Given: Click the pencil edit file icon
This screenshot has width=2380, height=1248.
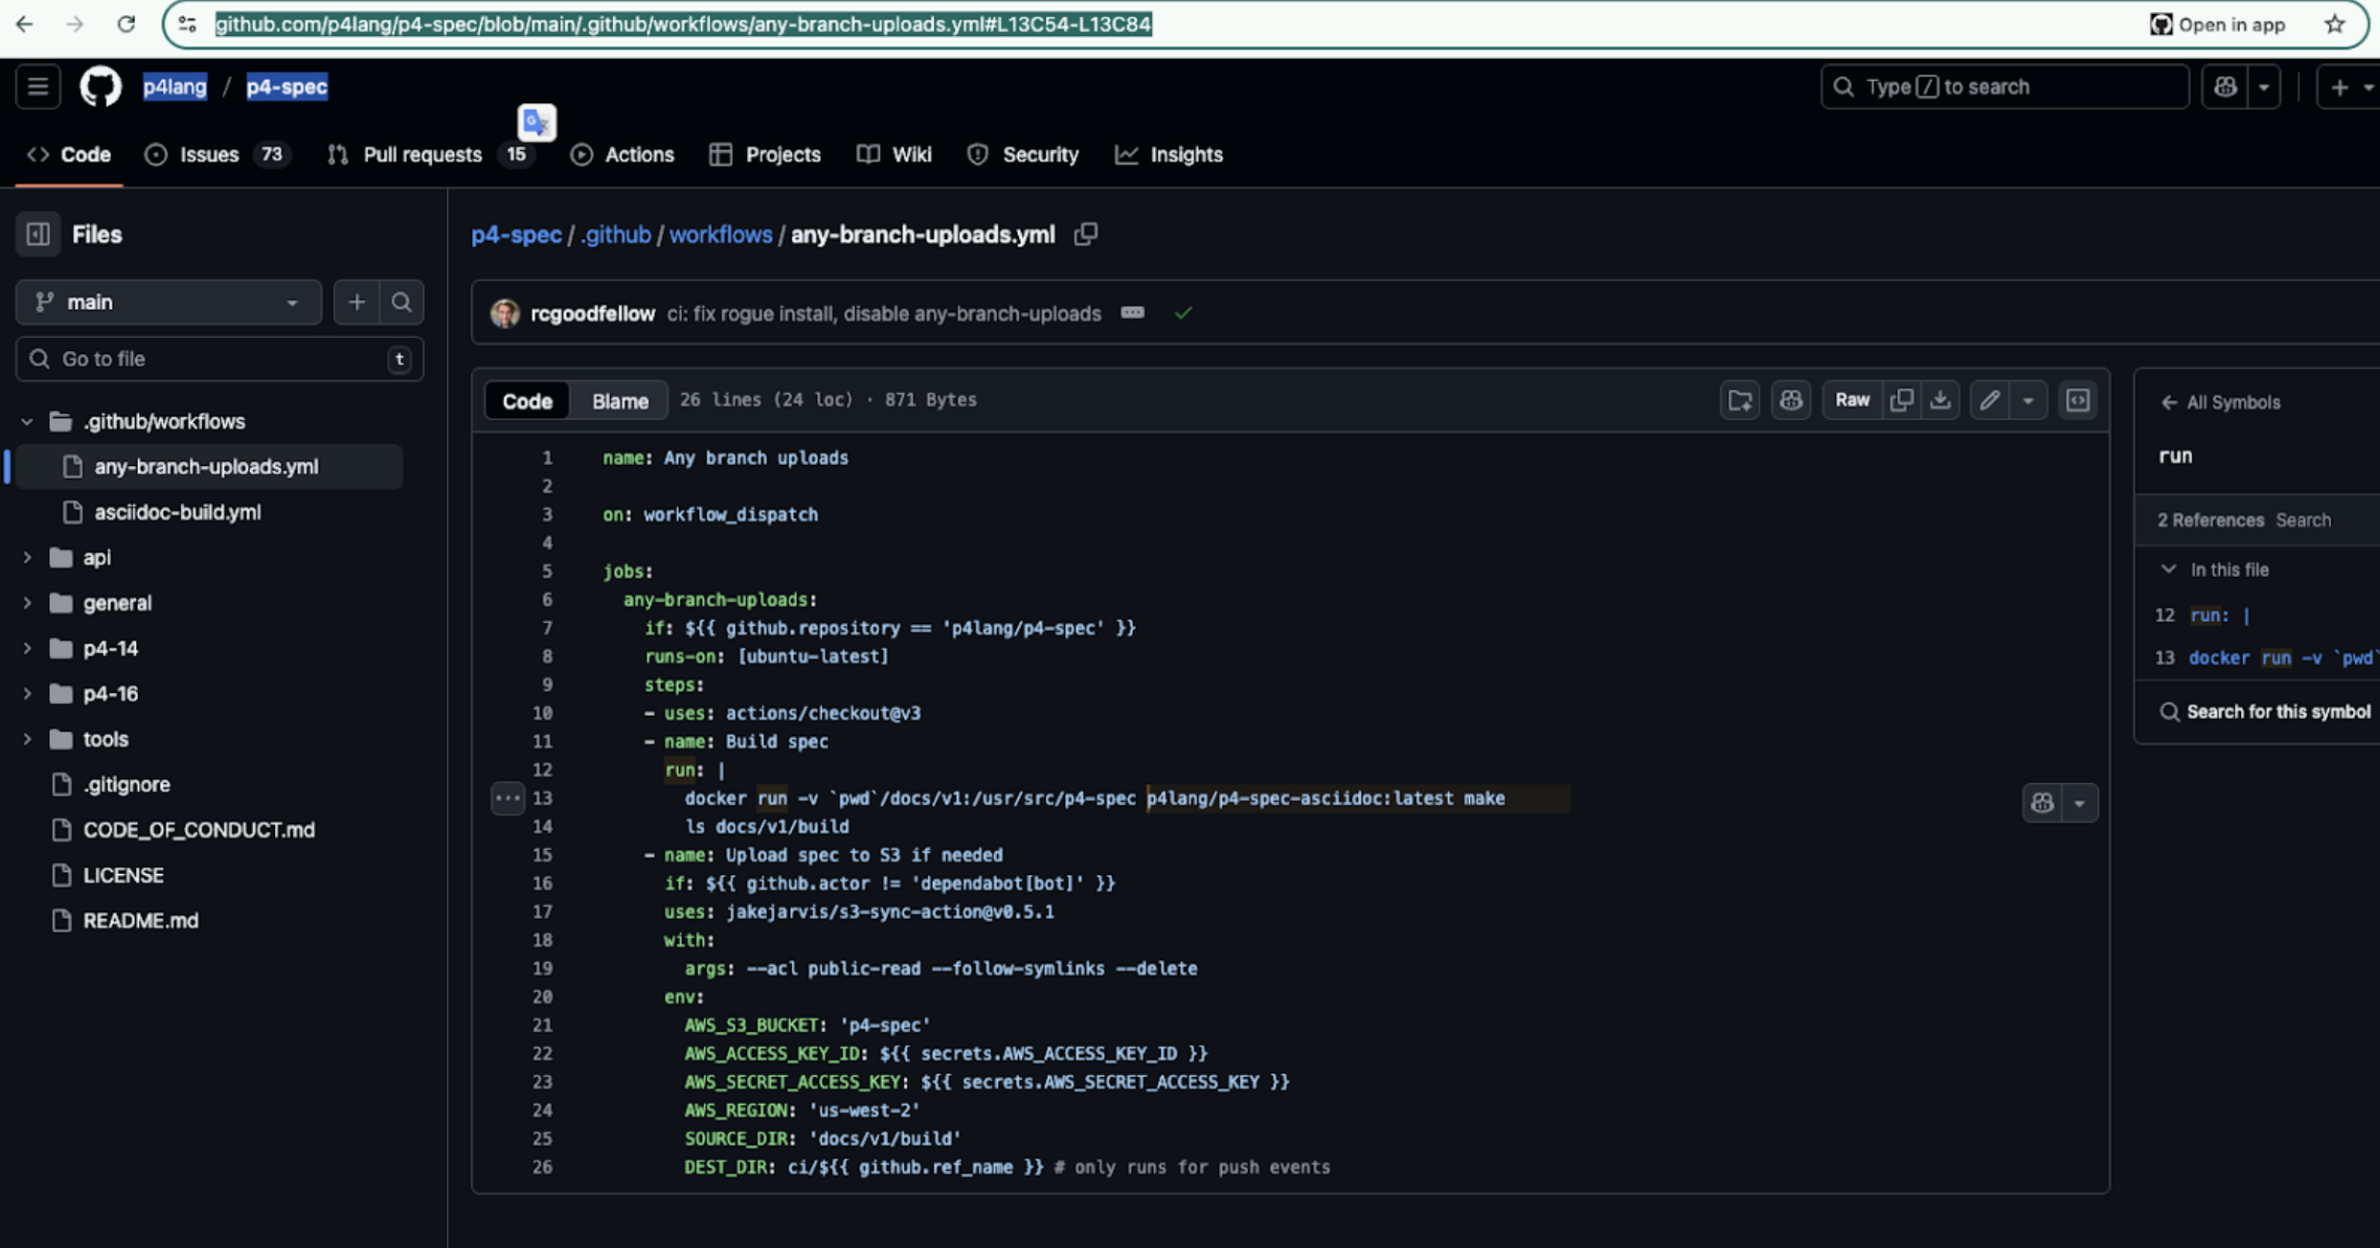Looking at the screenshot, I should tap(1989, 400).
